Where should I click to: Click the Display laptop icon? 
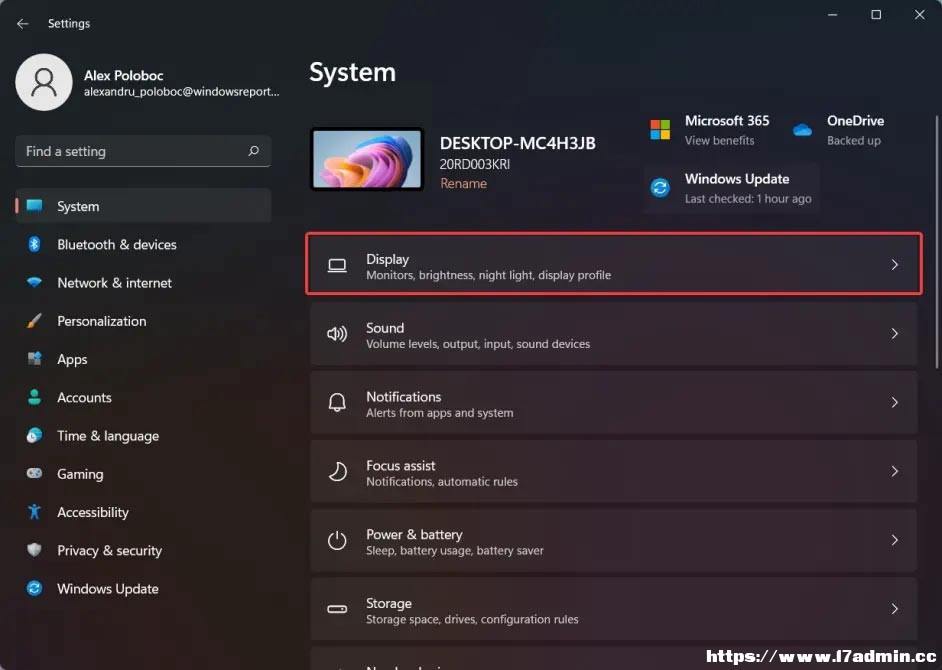[x=337, y=265]
